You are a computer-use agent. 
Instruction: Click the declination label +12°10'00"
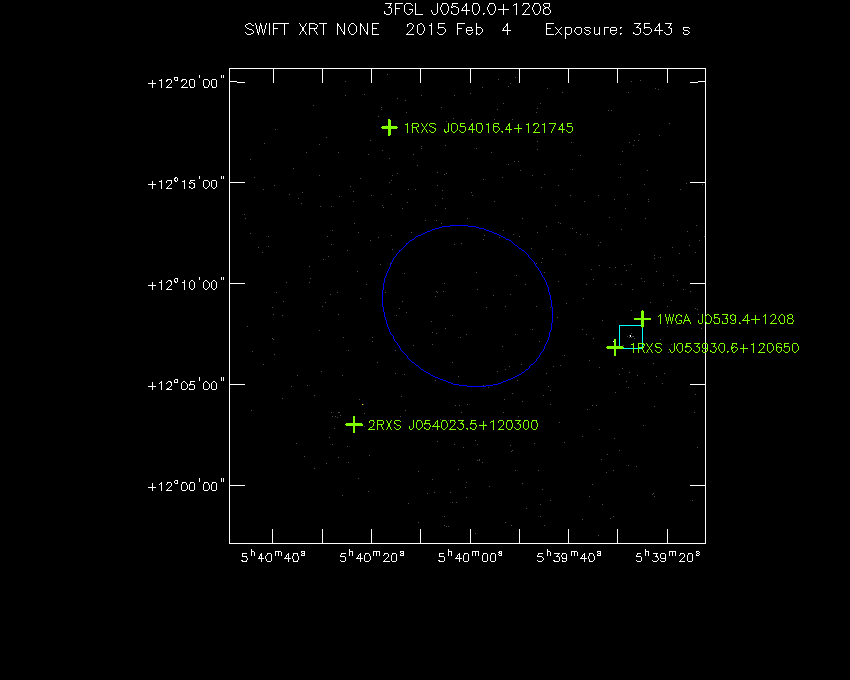[x=186, y=285]
